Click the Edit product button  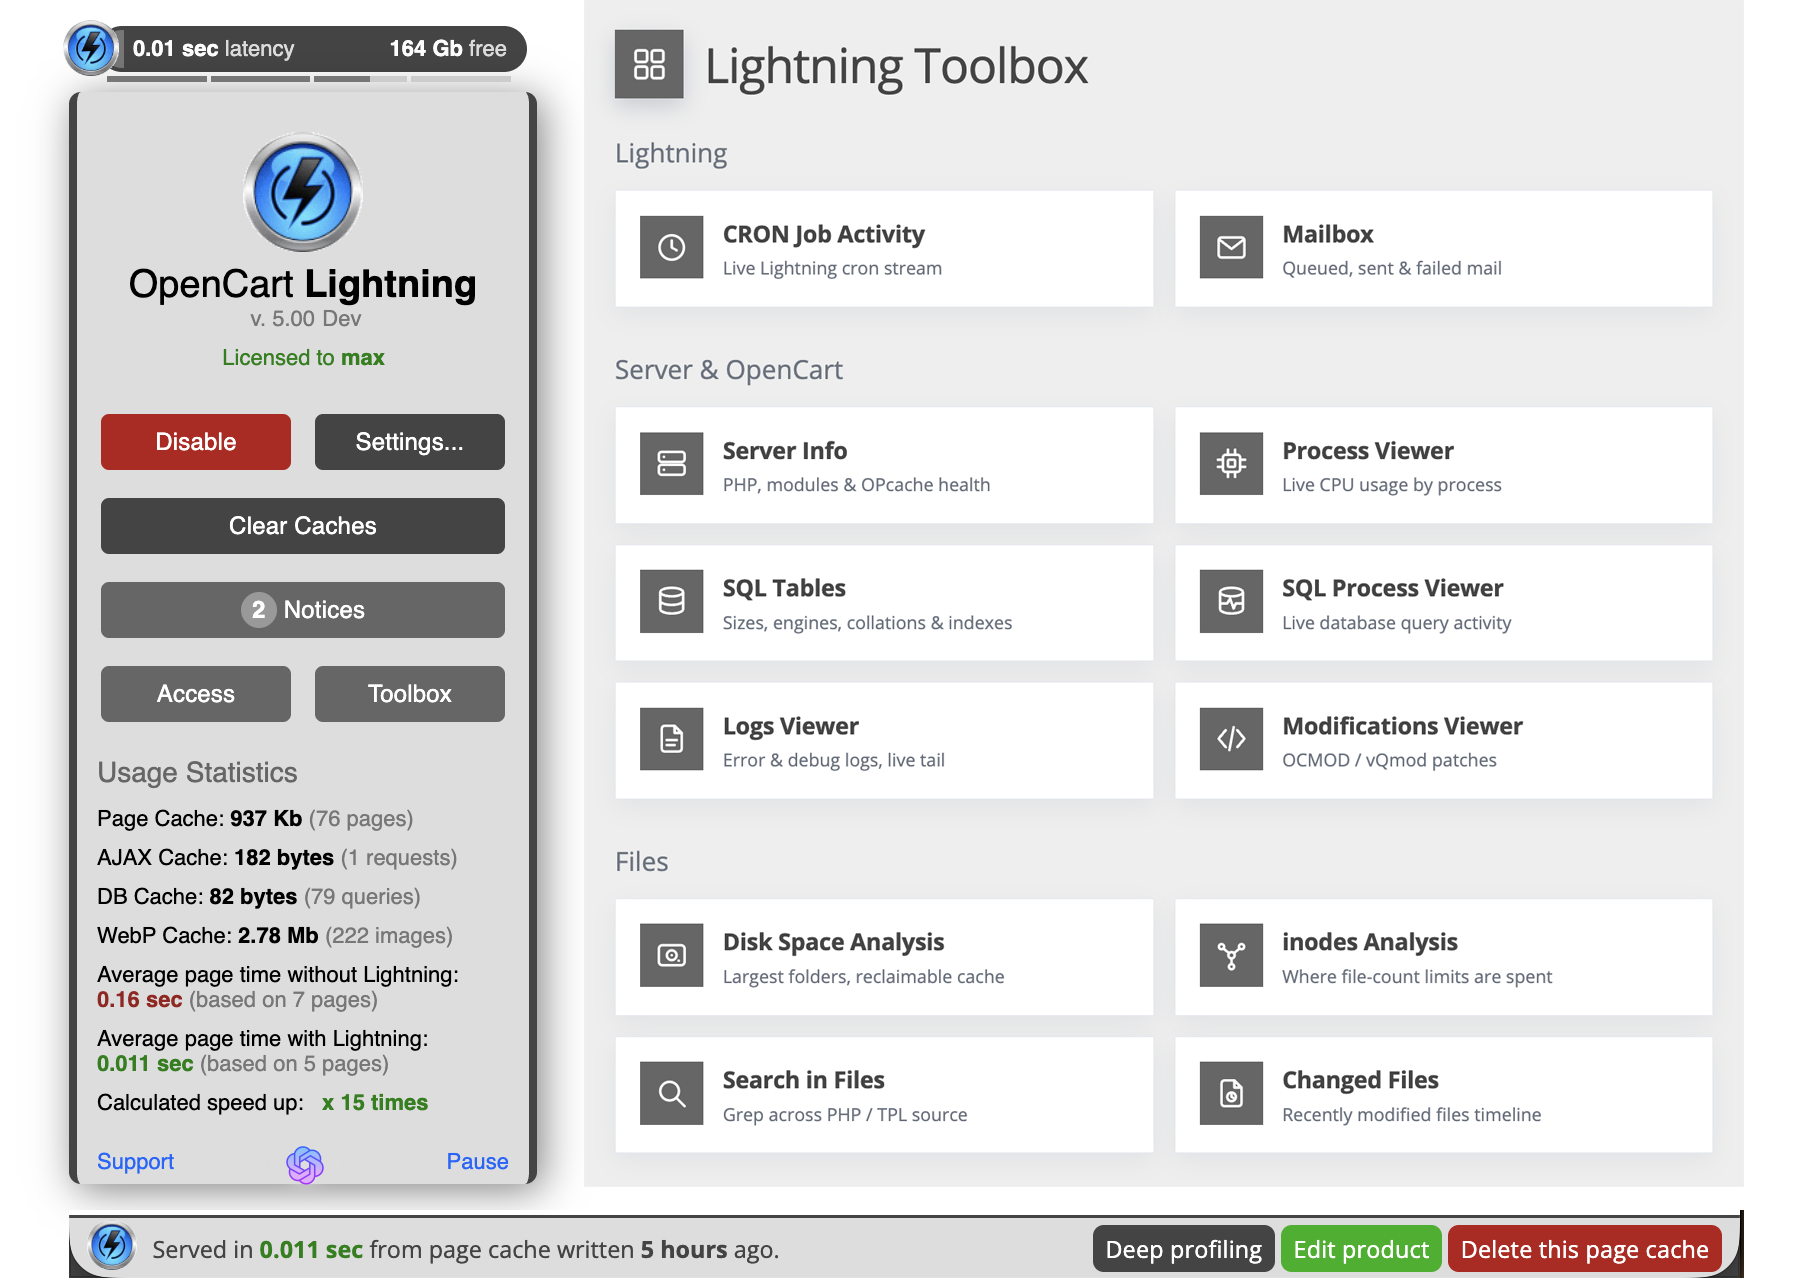click(x=1361, y=1249)
